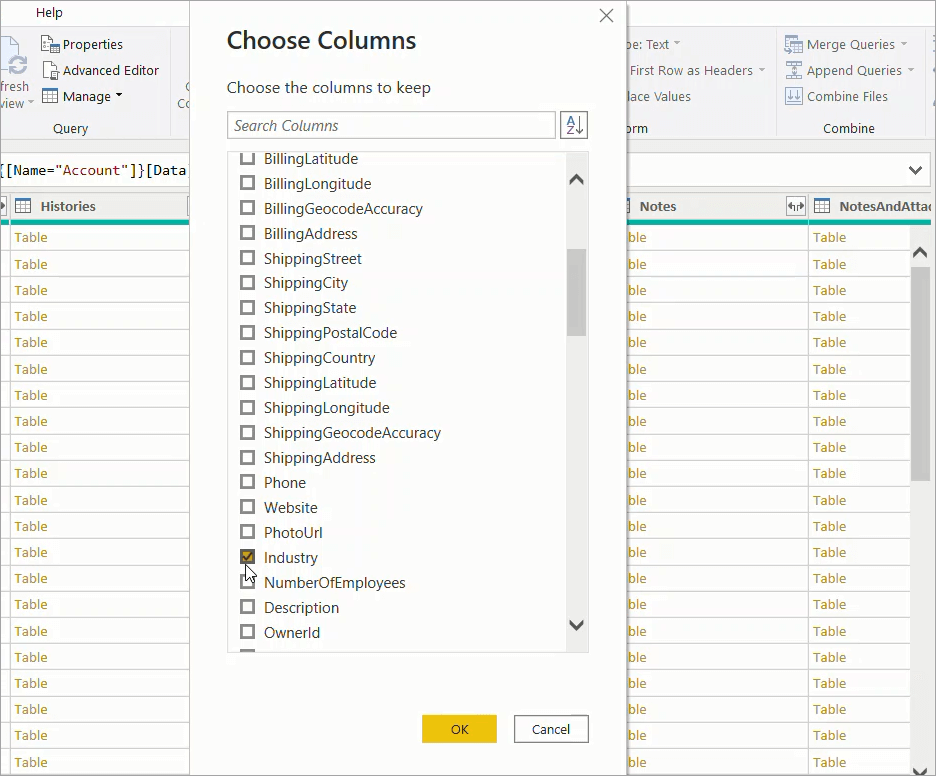Viewport: 936px width, 776px height.
Task: Check the ShippingCity column
Action: (247, 283)
